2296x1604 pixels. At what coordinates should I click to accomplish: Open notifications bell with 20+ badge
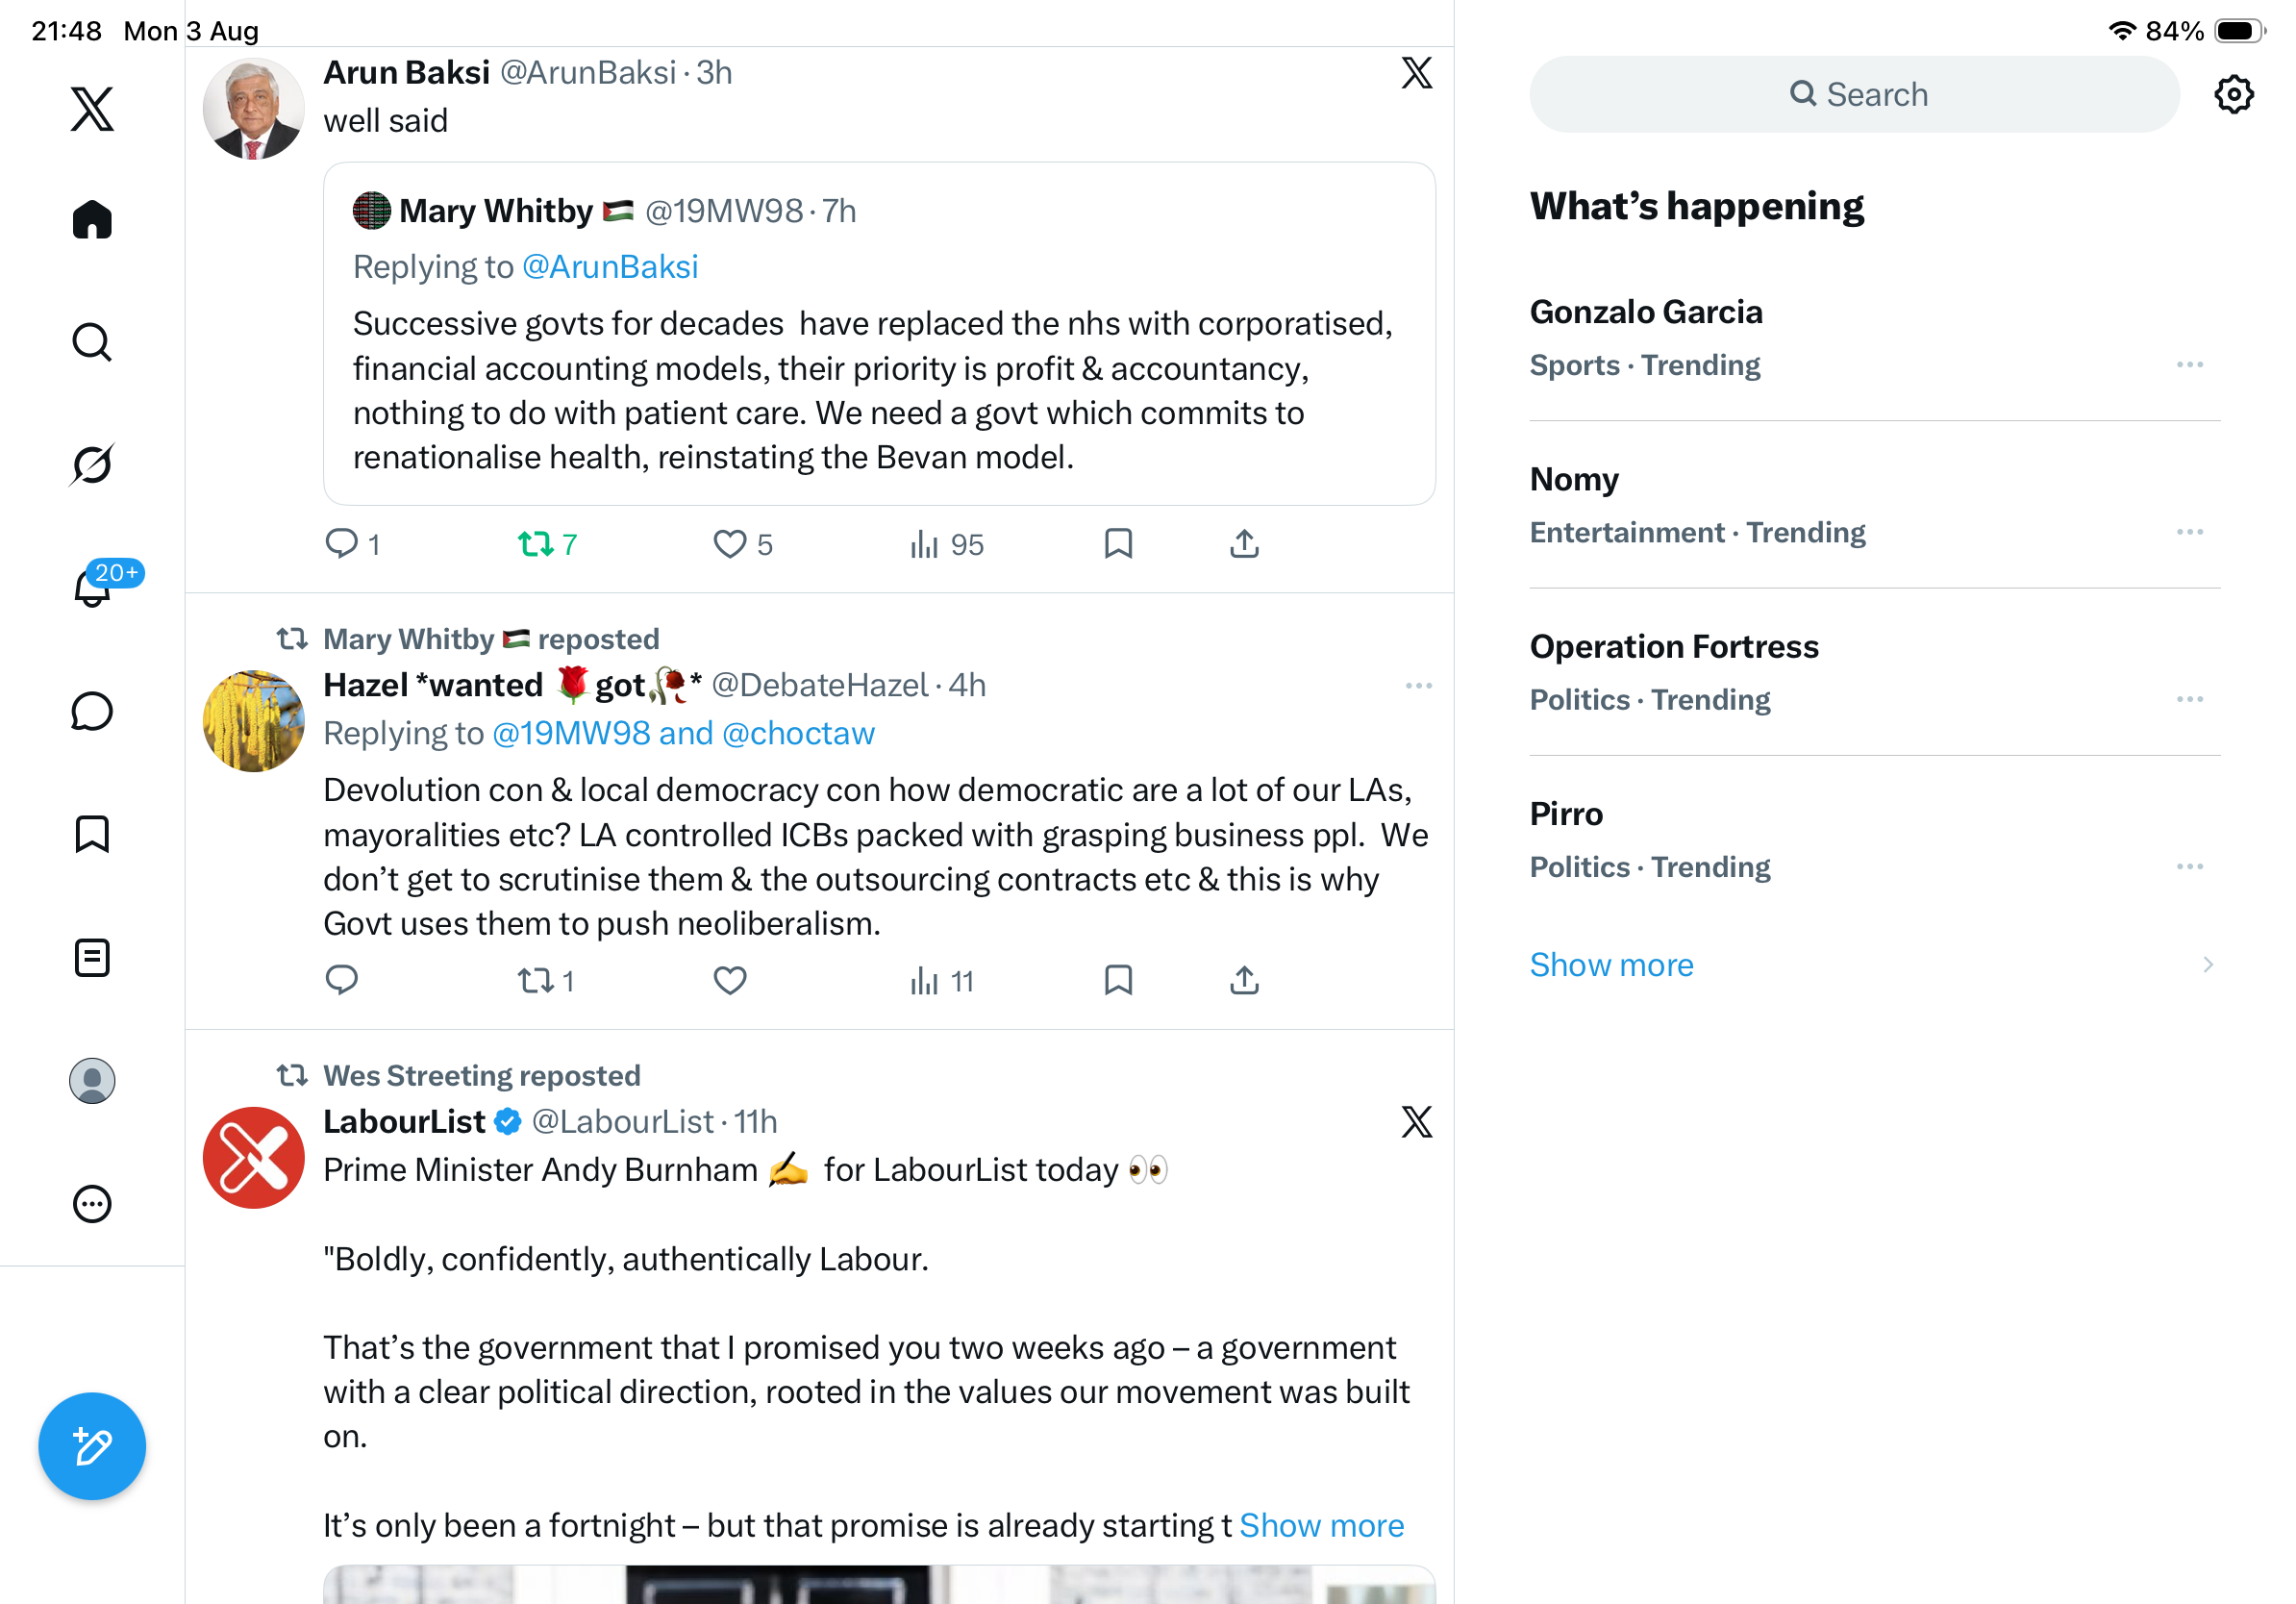coord(93,587)
